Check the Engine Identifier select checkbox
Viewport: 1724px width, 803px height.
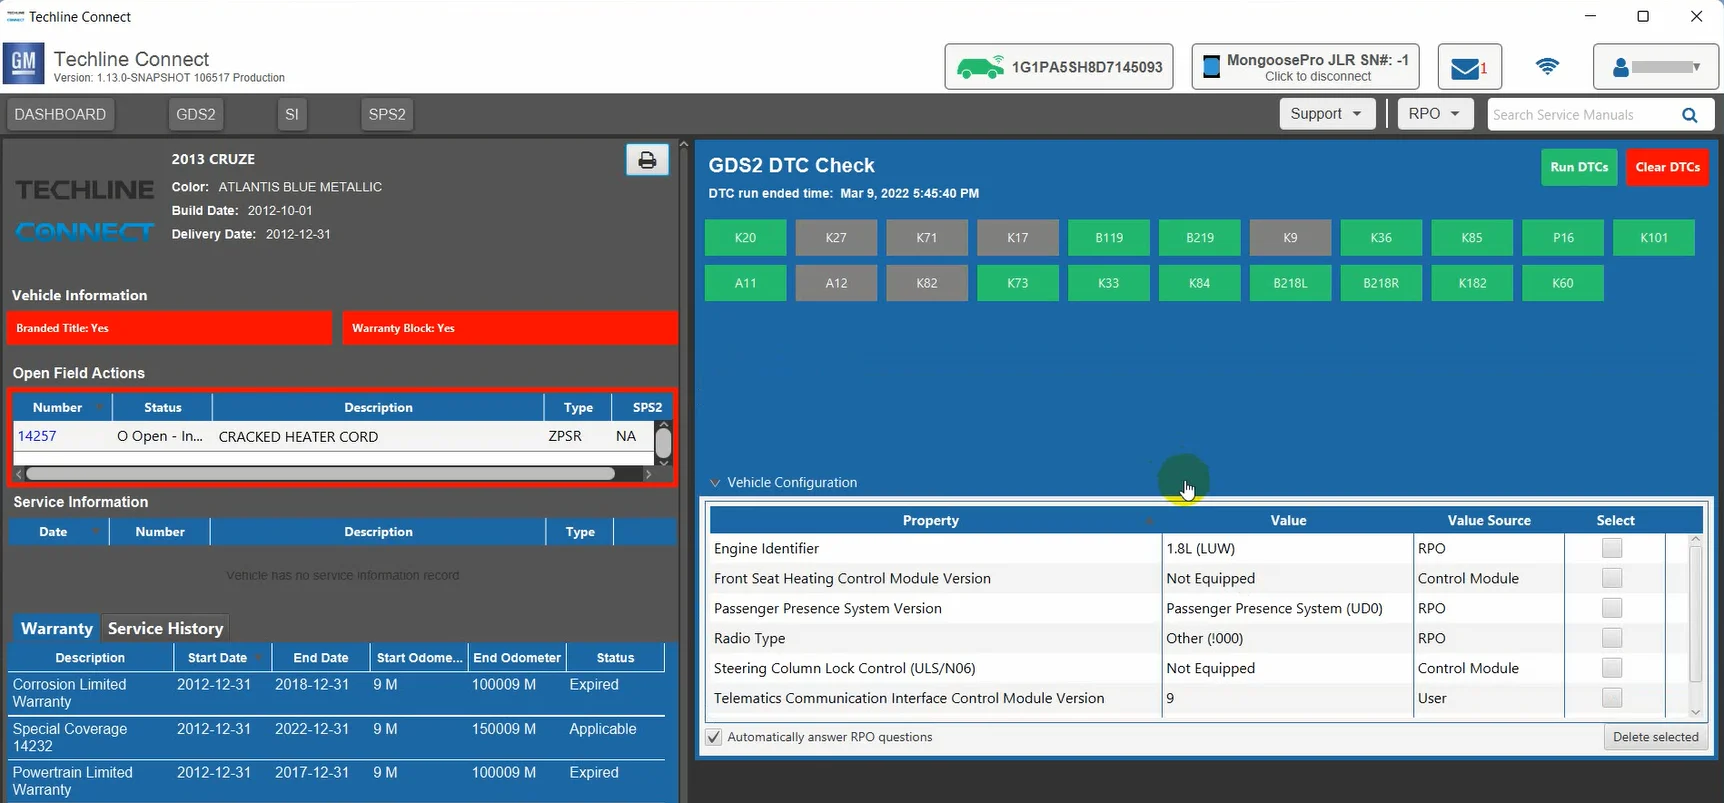(1611, 548)
